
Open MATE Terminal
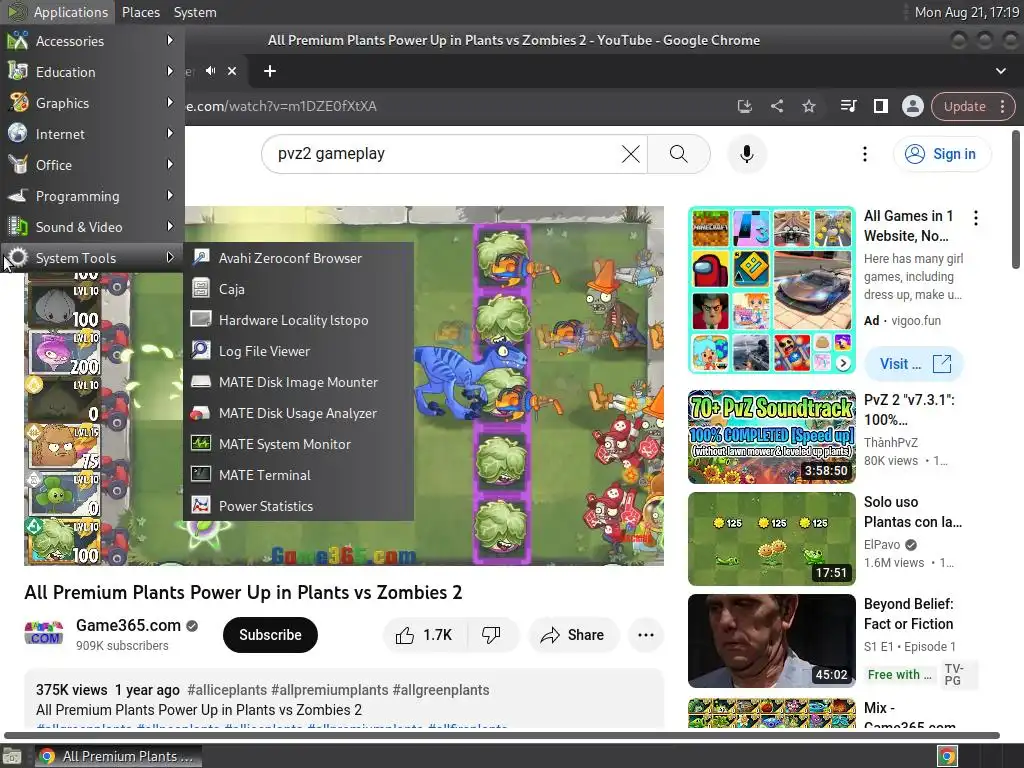click(298, 475)
